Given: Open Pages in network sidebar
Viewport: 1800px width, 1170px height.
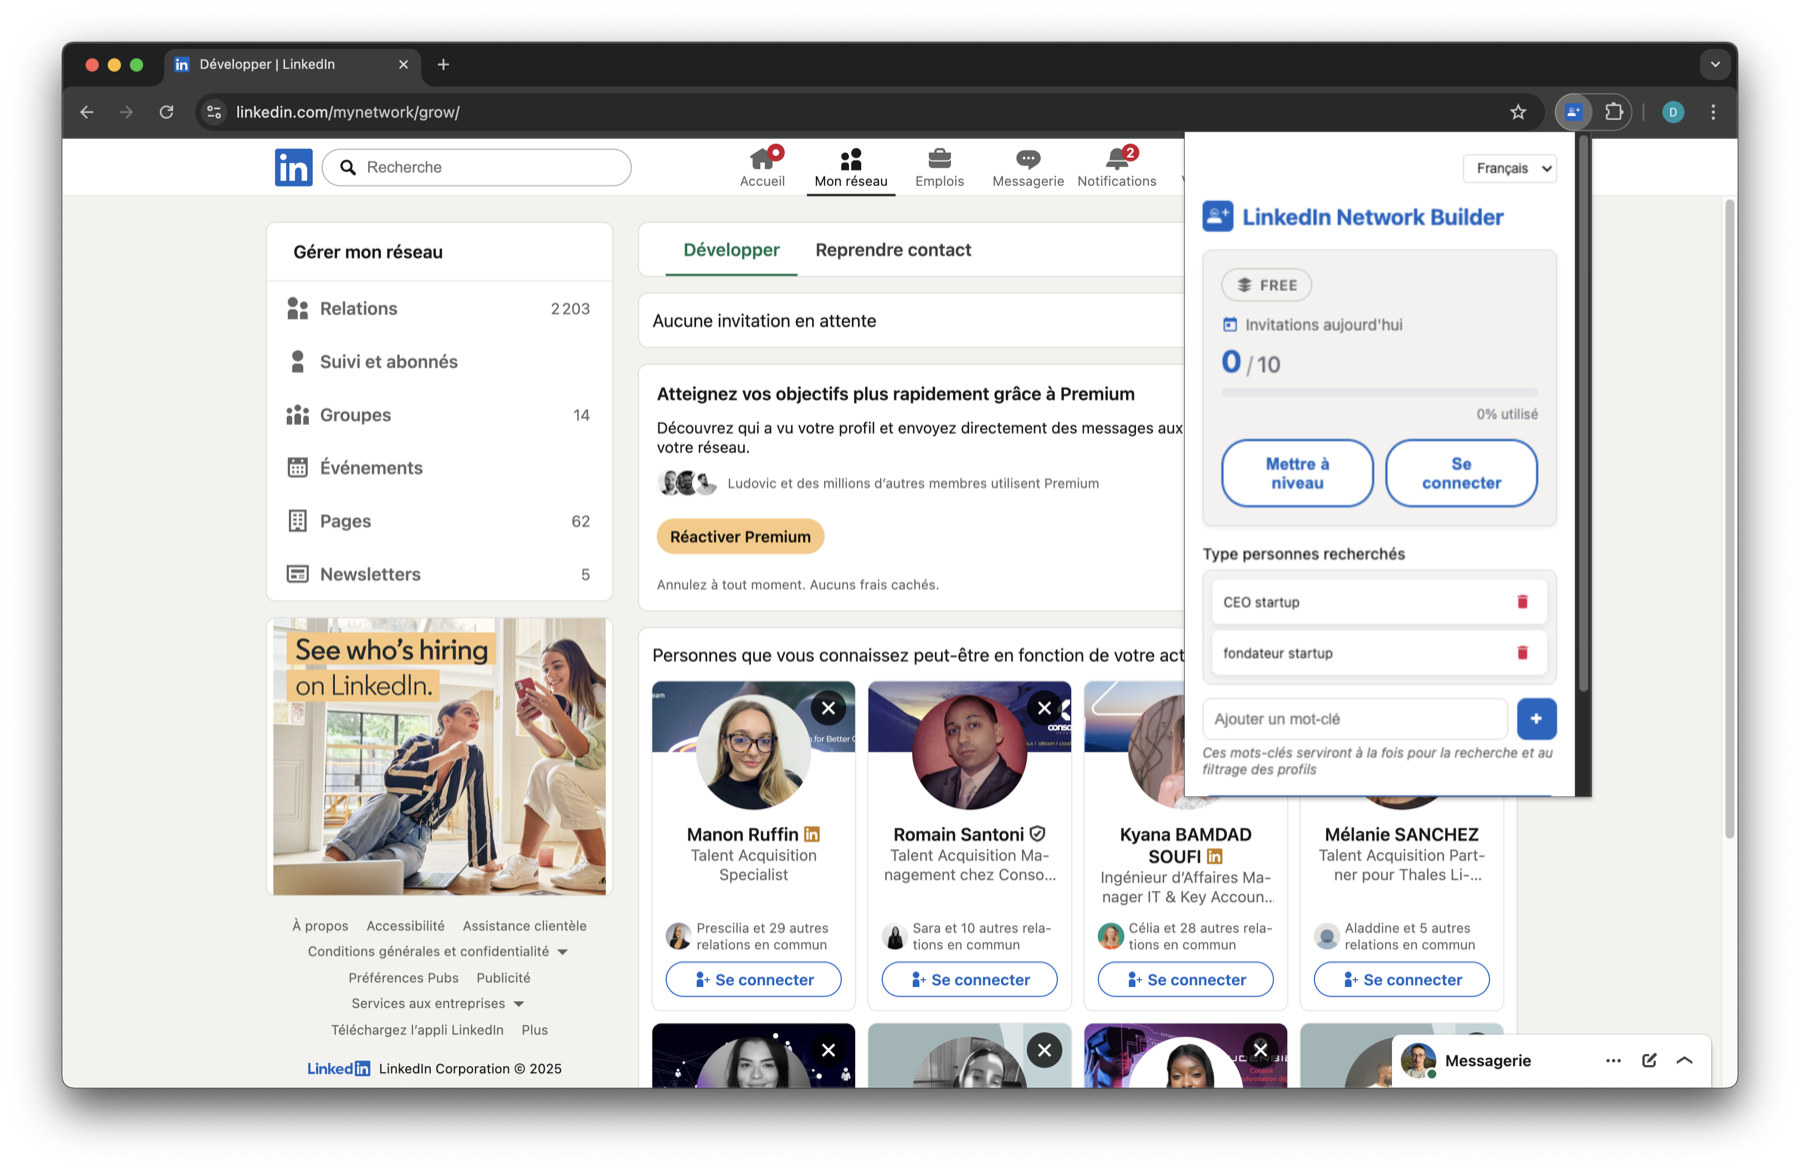Looking at the screenshot, I should [439, 521].
